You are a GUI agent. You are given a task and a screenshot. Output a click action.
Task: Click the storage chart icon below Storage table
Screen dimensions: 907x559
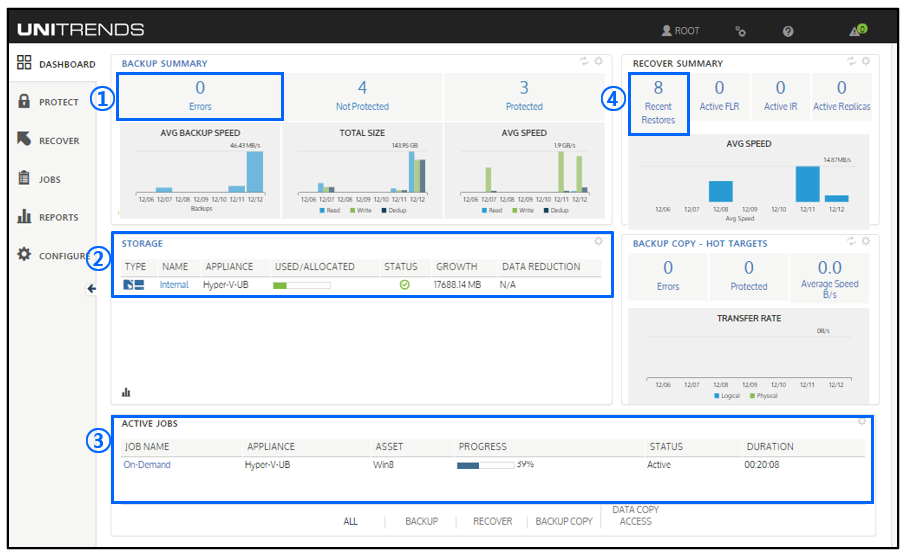(126, 392)
